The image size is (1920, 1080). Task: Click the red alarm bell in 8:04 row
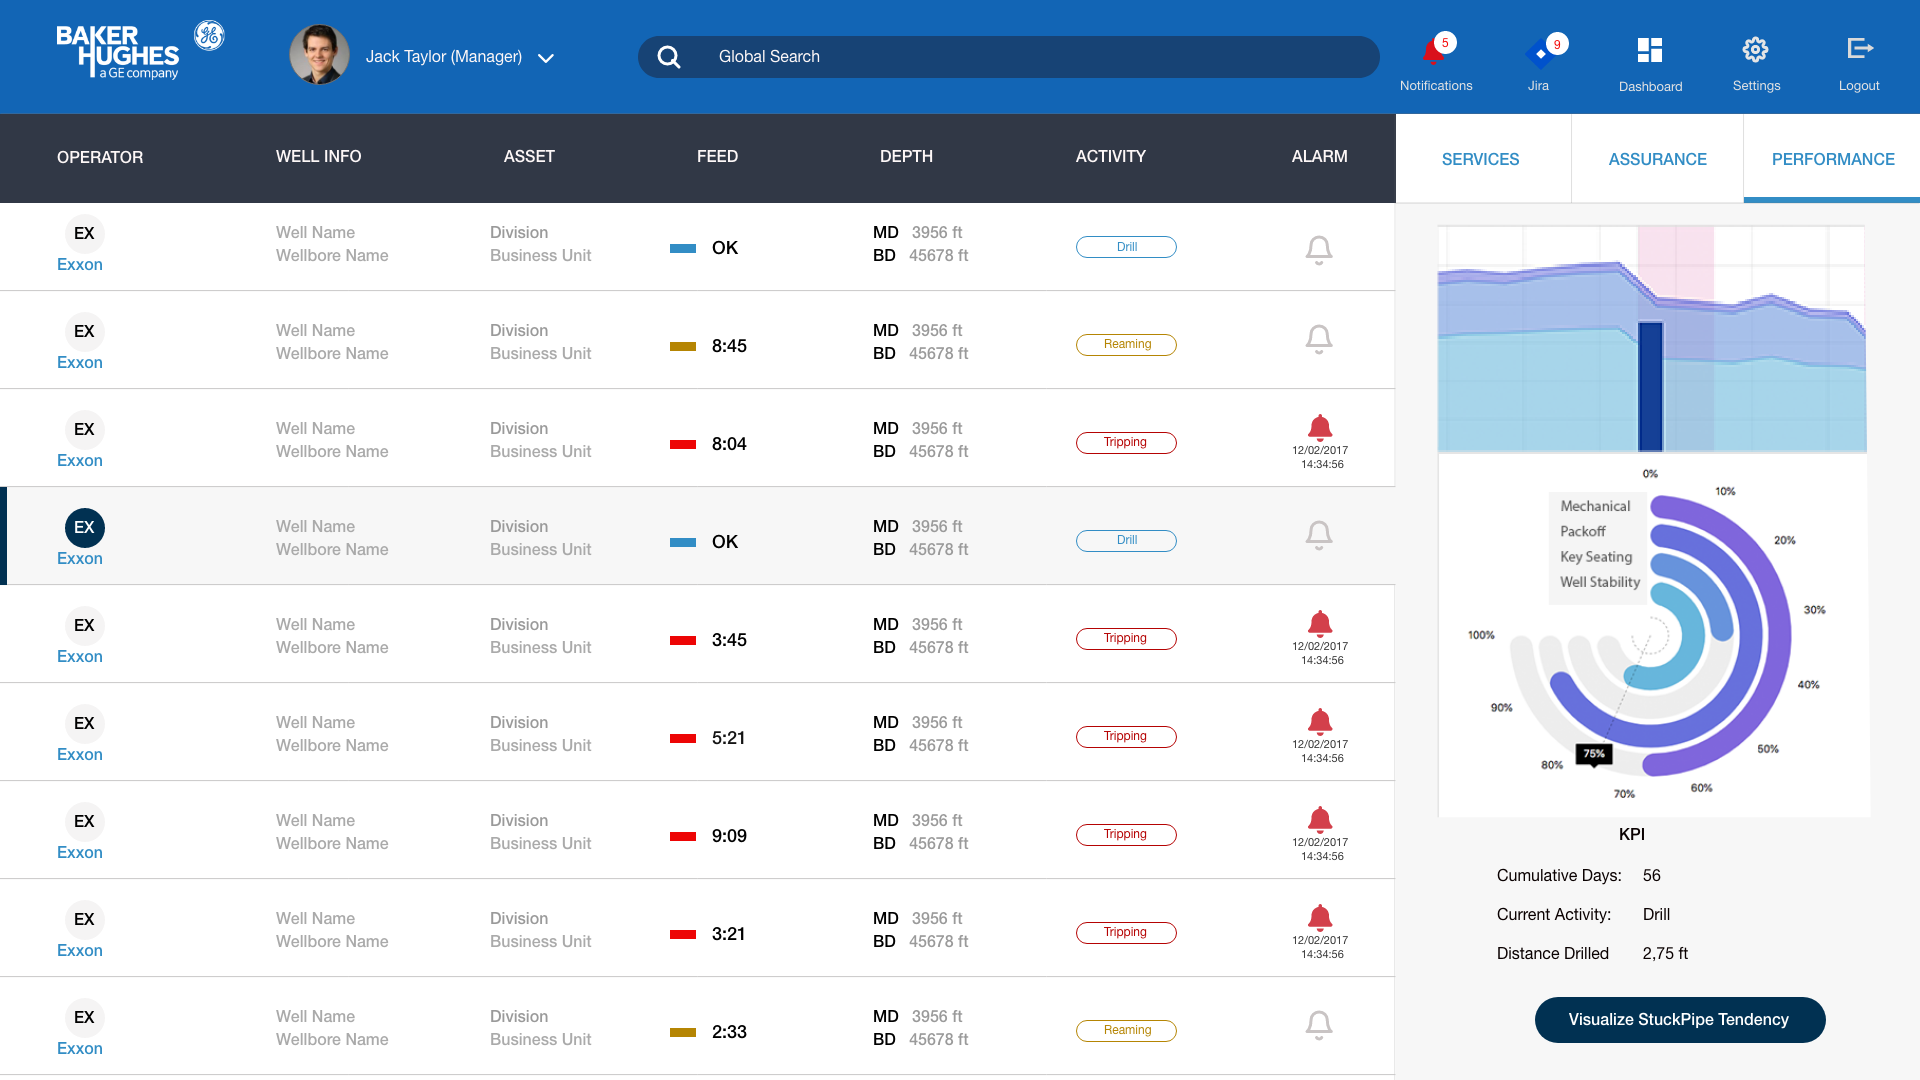pyautogui.click(x=1320, y=428)
